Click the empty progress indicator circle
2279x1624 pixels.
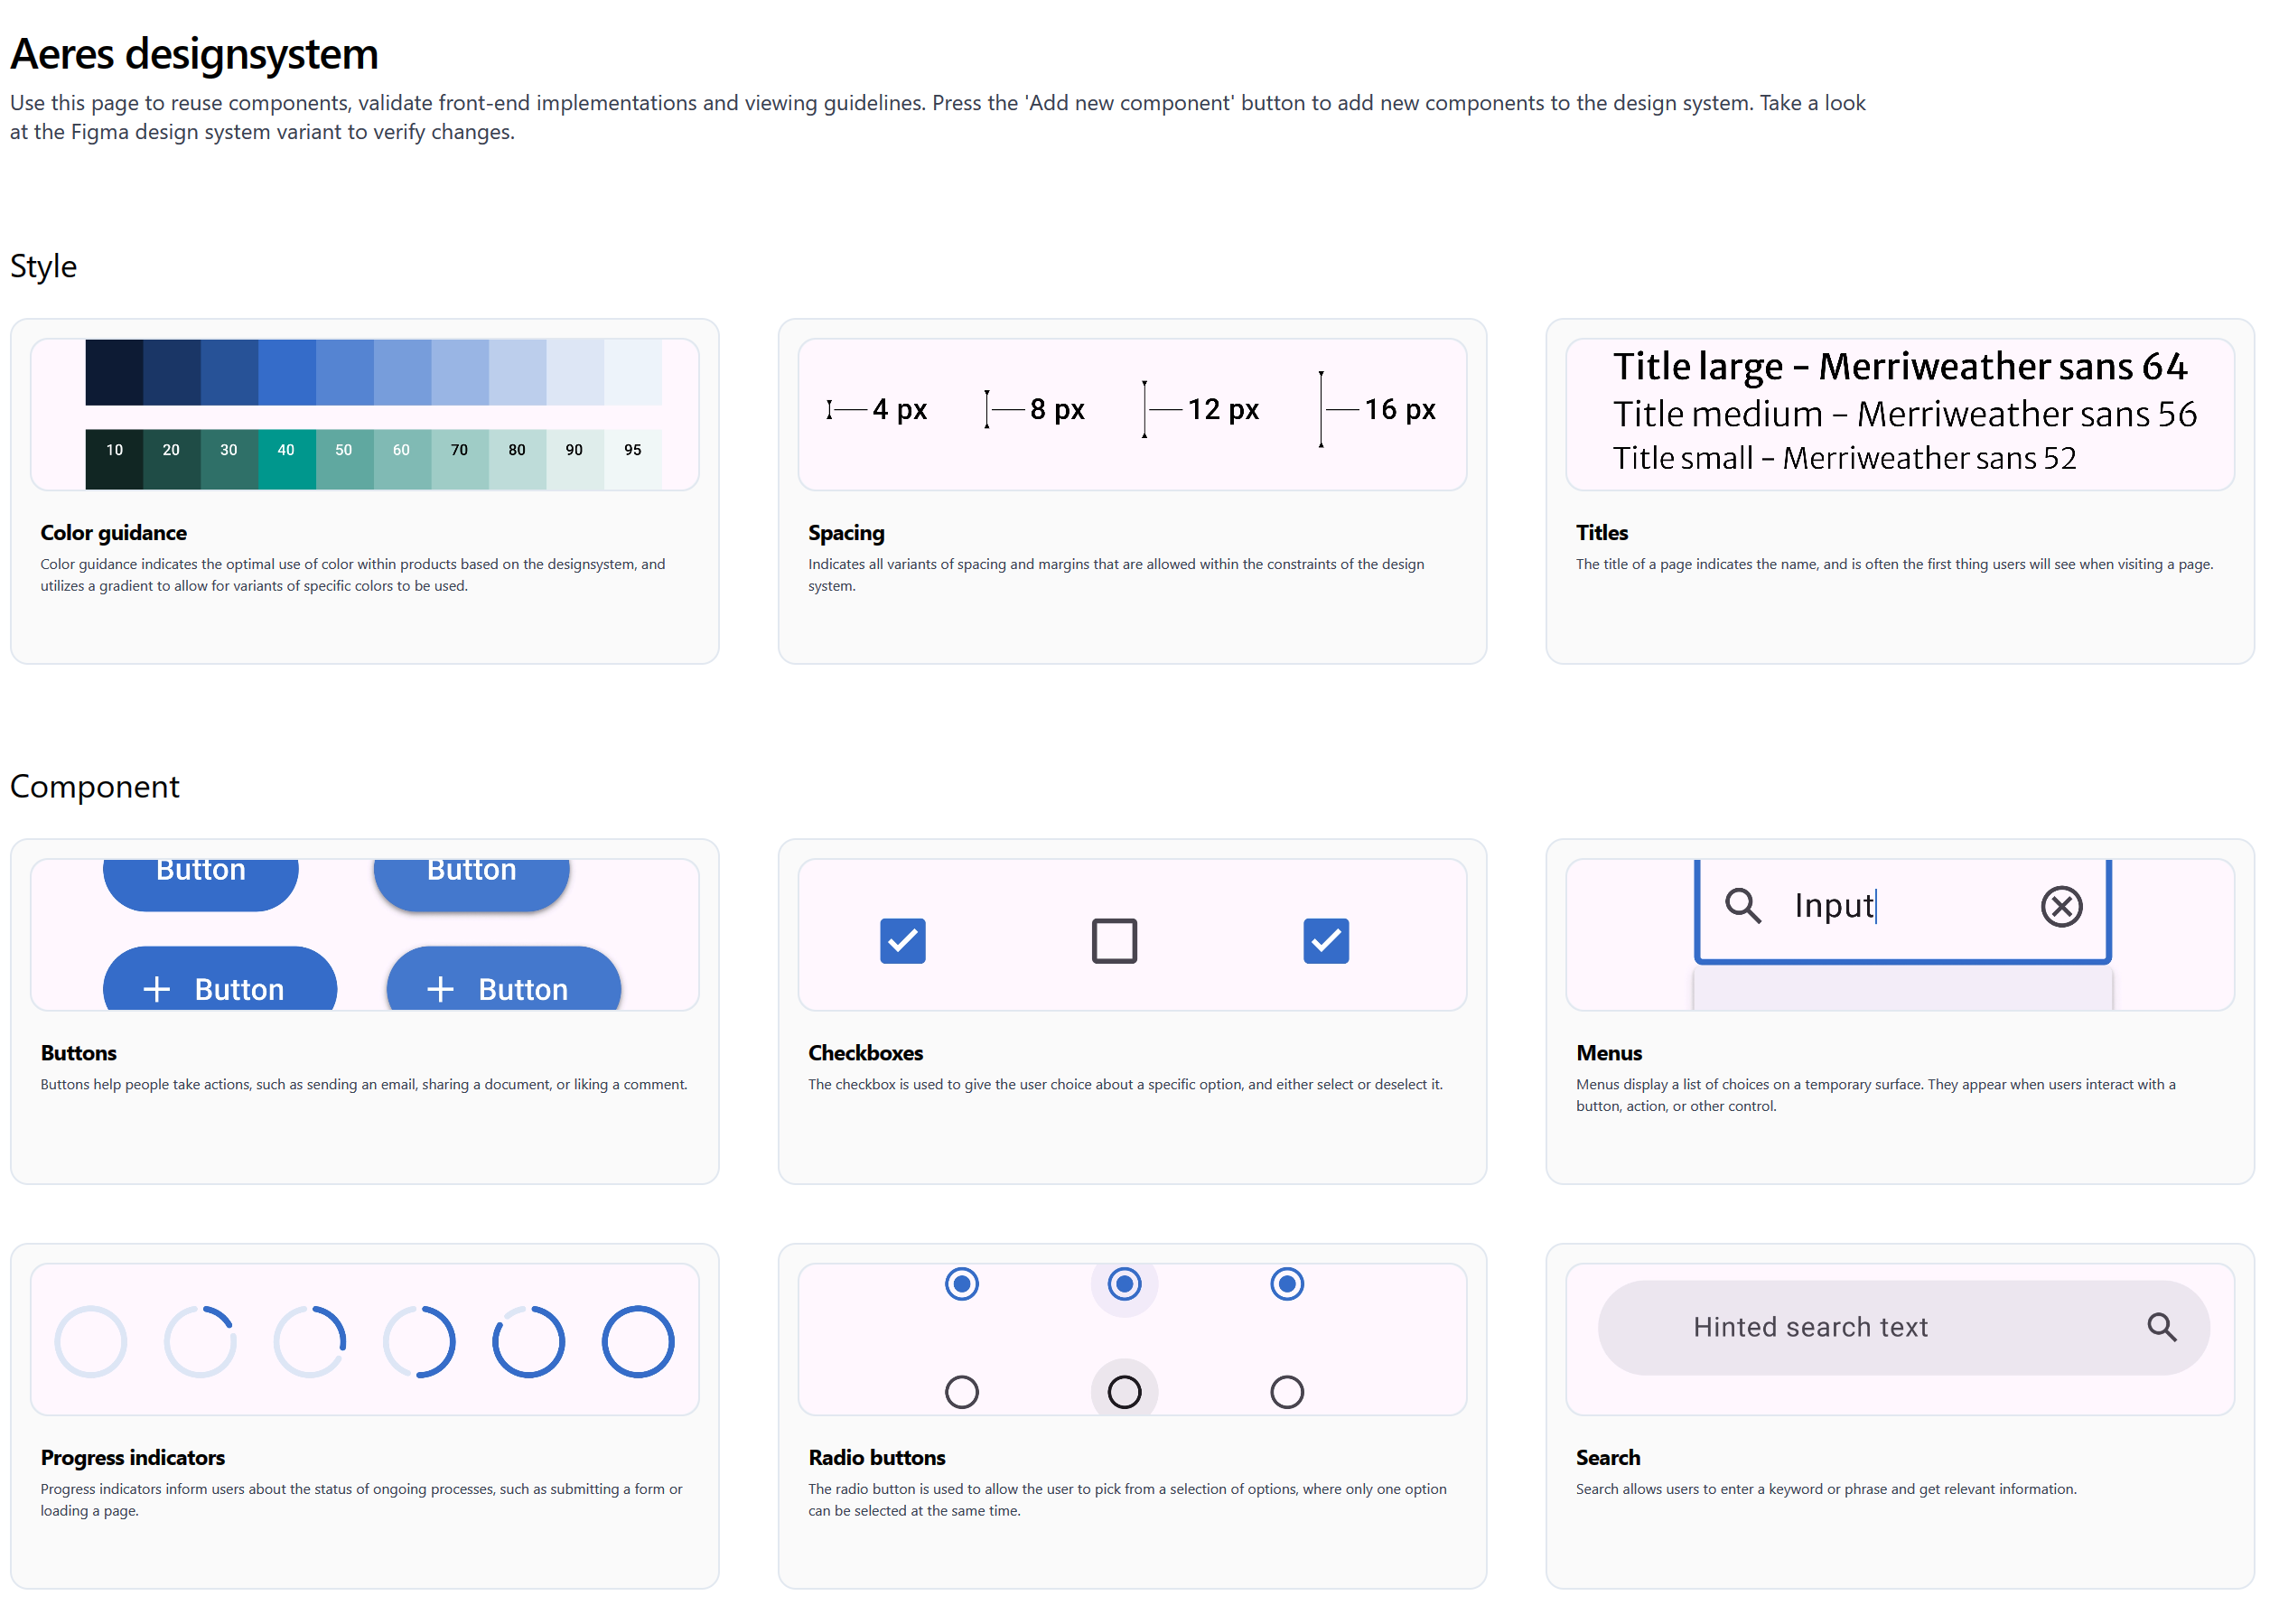90,1341
